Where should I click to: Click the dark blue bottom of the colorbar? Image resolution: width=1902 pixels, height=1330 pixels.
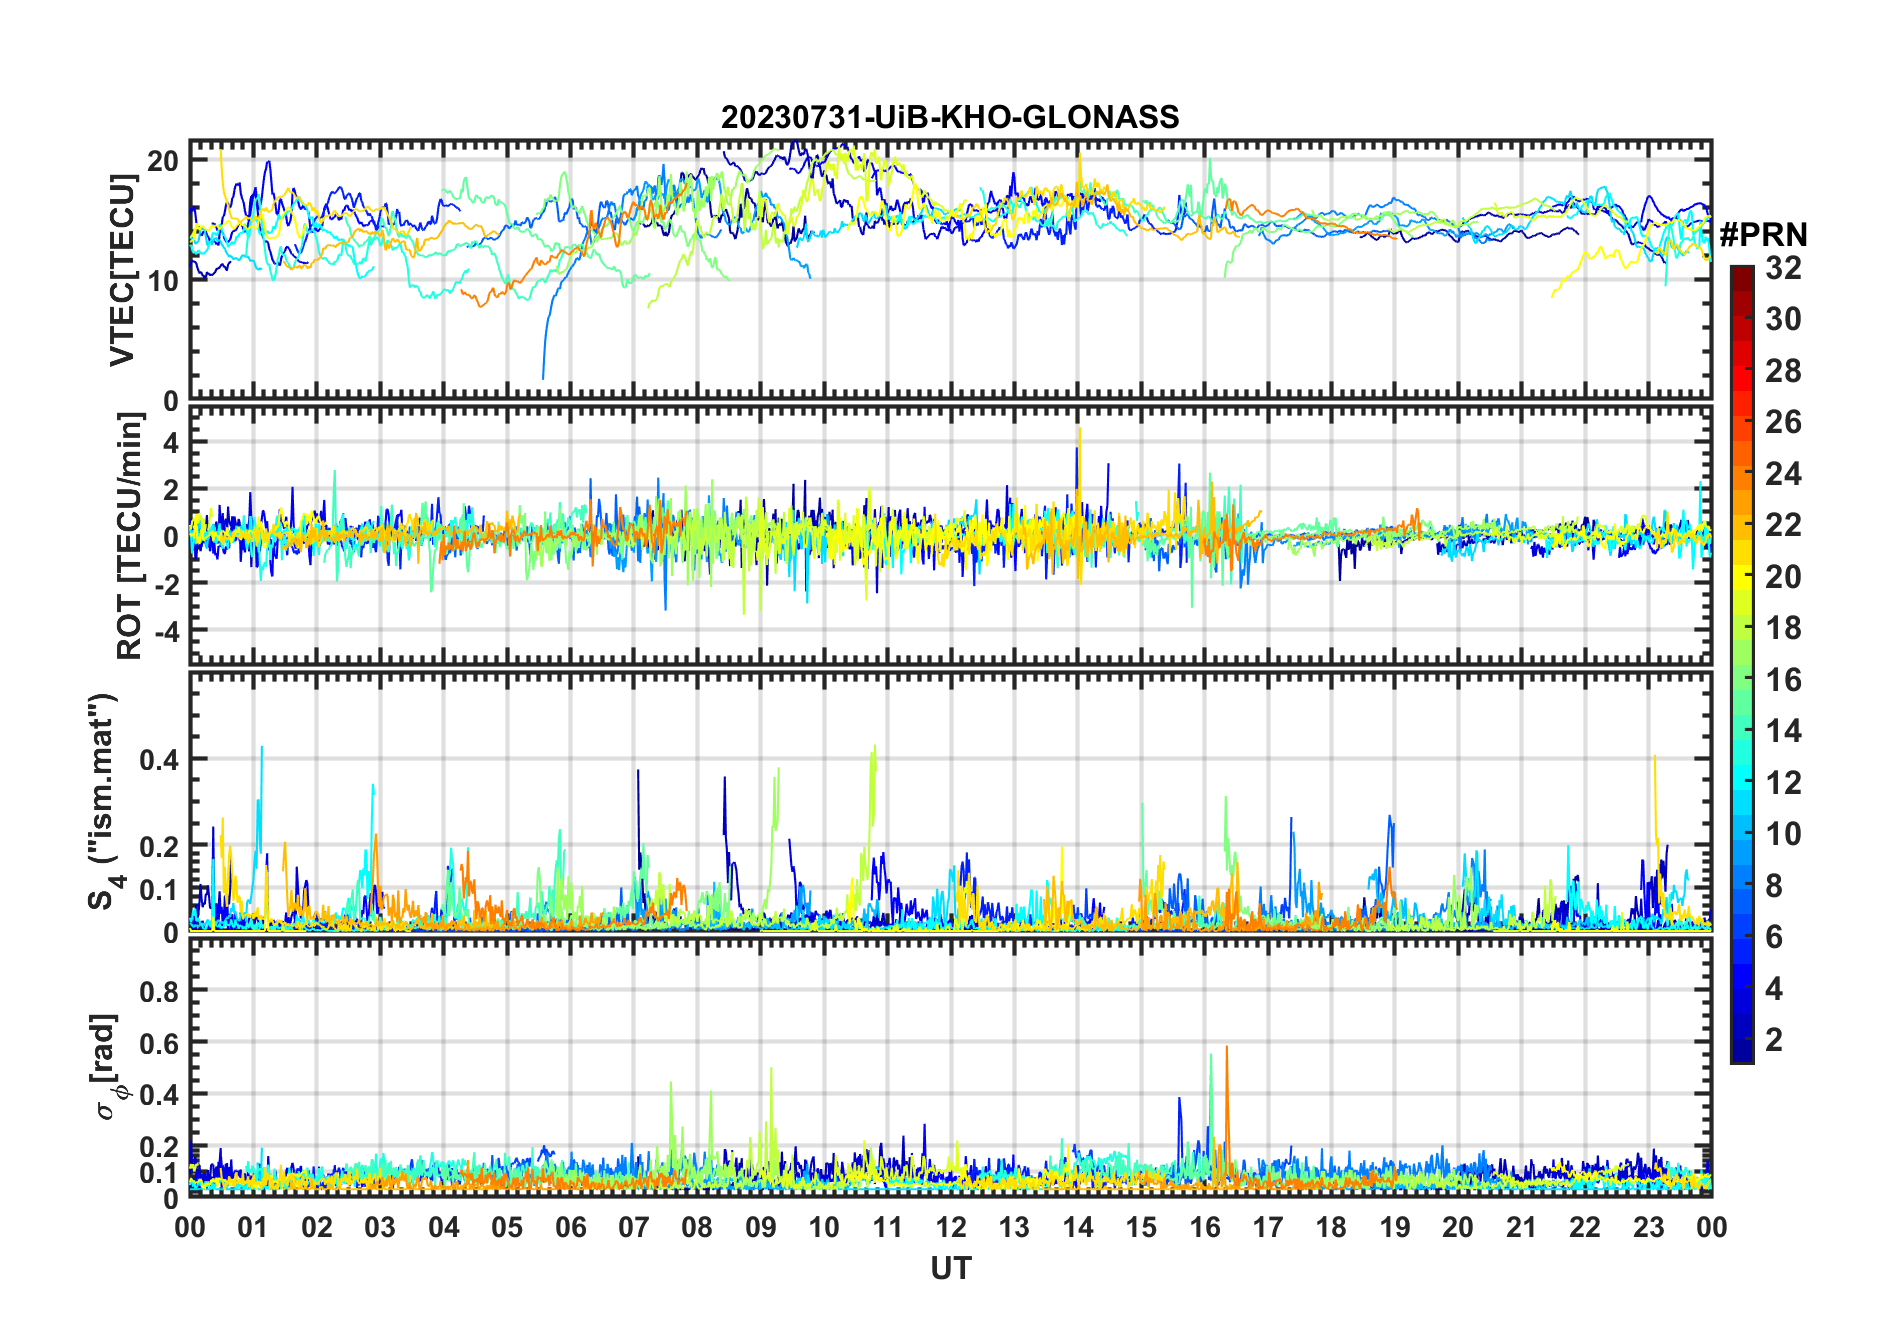1741,1055
